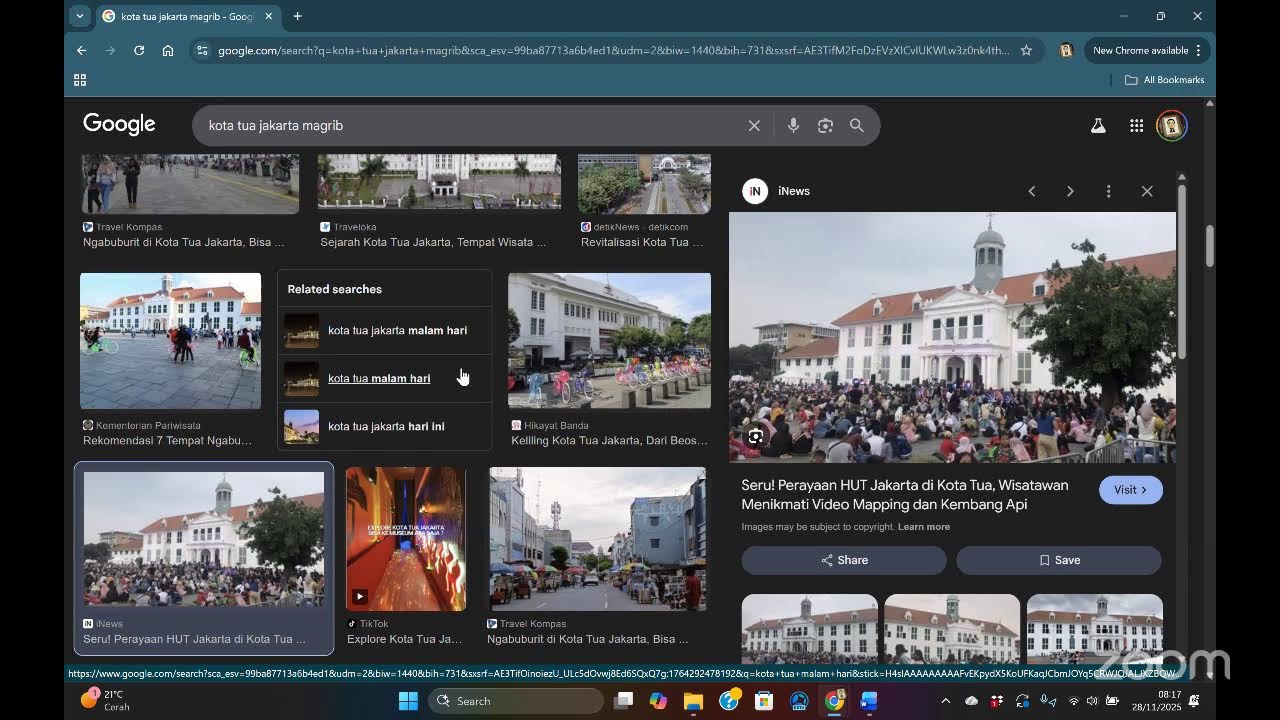The height and width of the screenshot is (720, 1280).
Task: Open File Explorer from the taskbar
Action: (693, 701)
